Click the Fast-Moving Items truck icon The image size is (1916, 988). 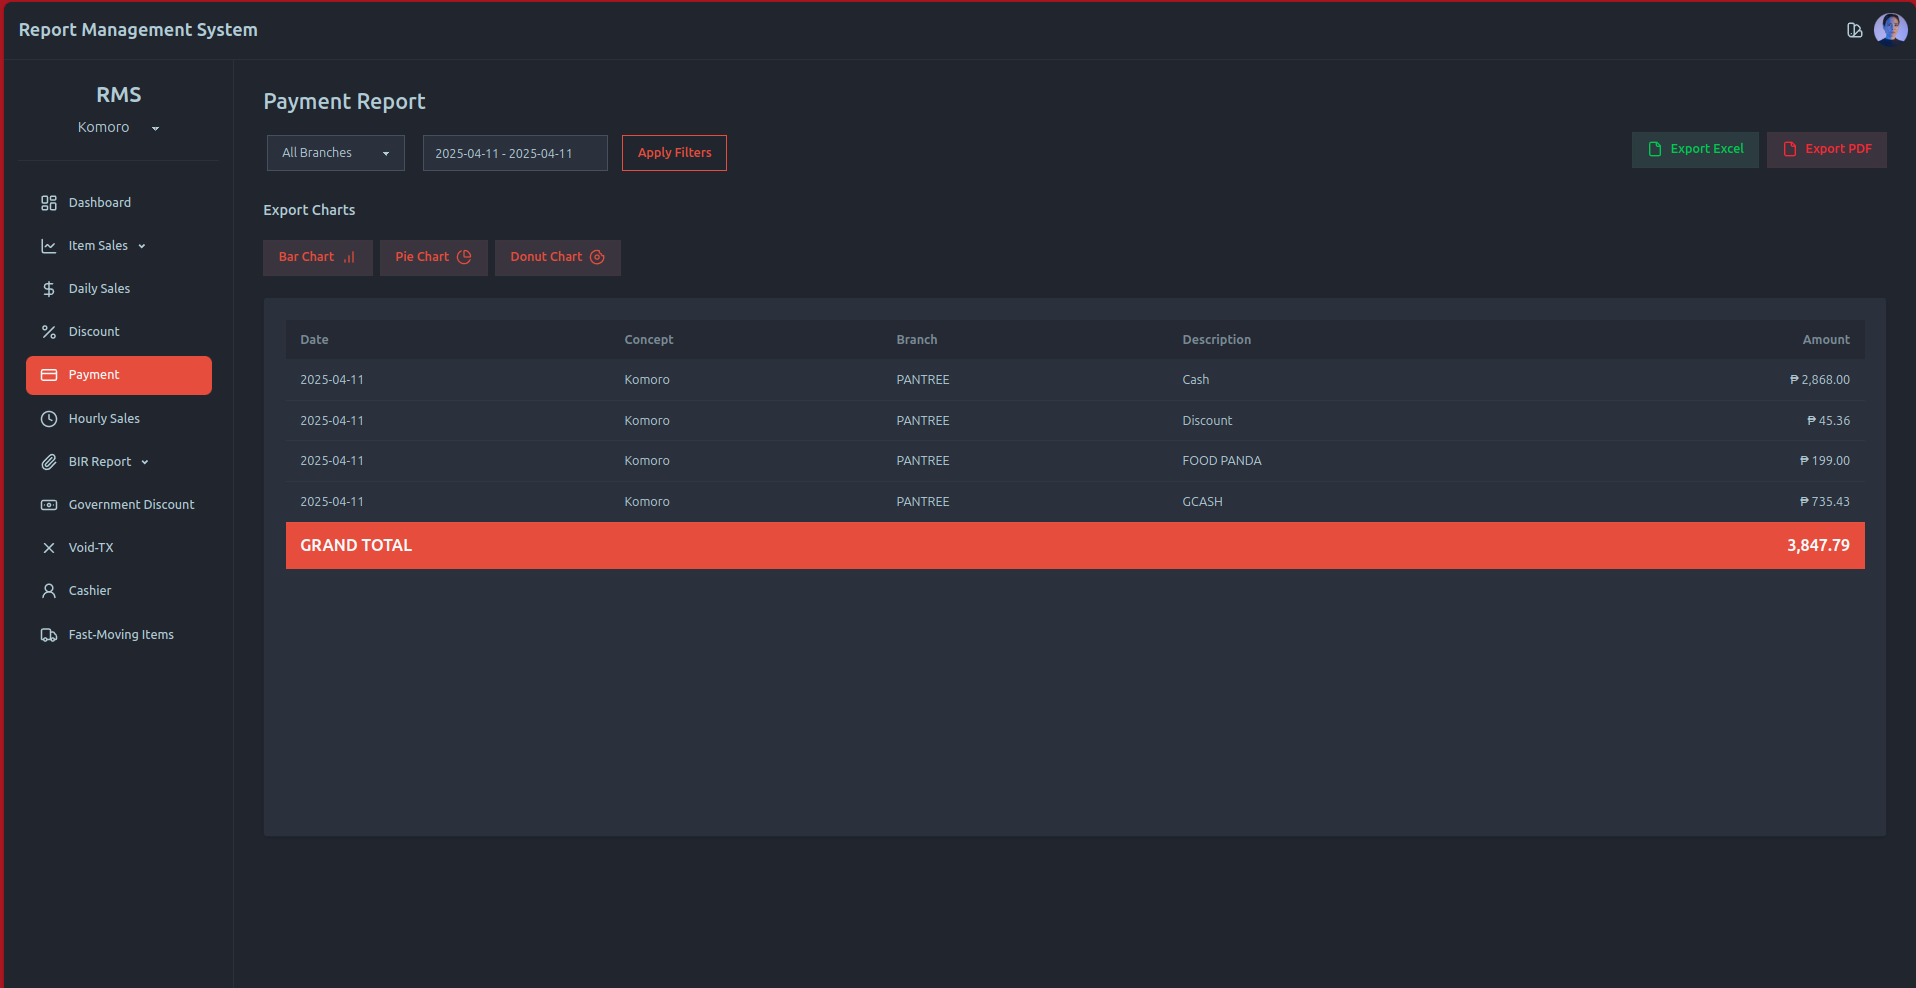(x=48, y=635)
